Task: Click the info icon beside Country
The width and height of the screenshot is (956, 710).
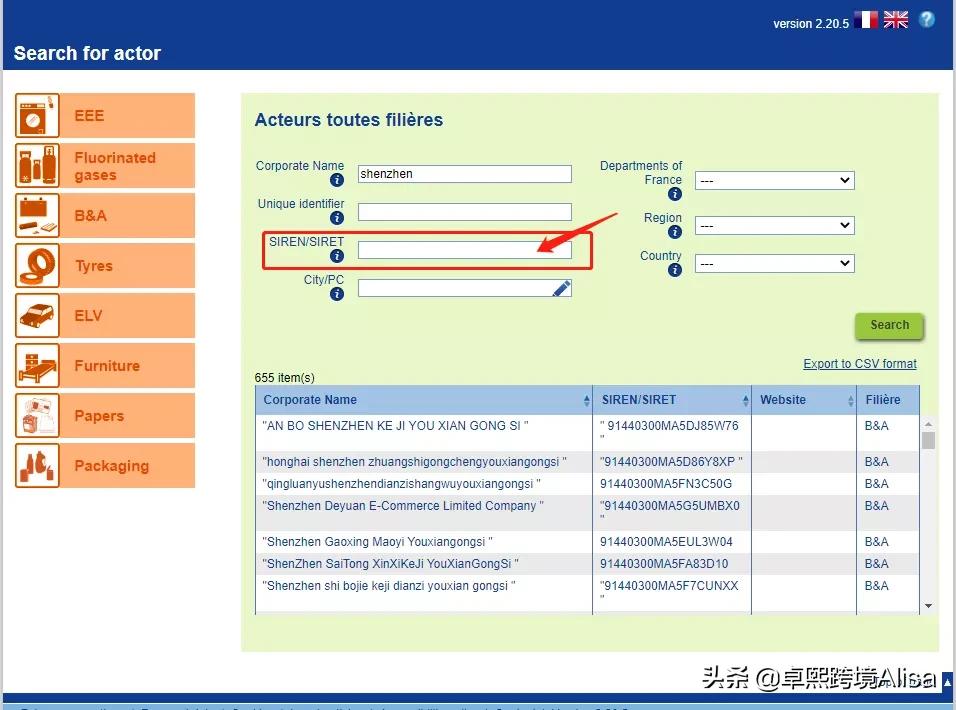Action: (x=675, y=270)
